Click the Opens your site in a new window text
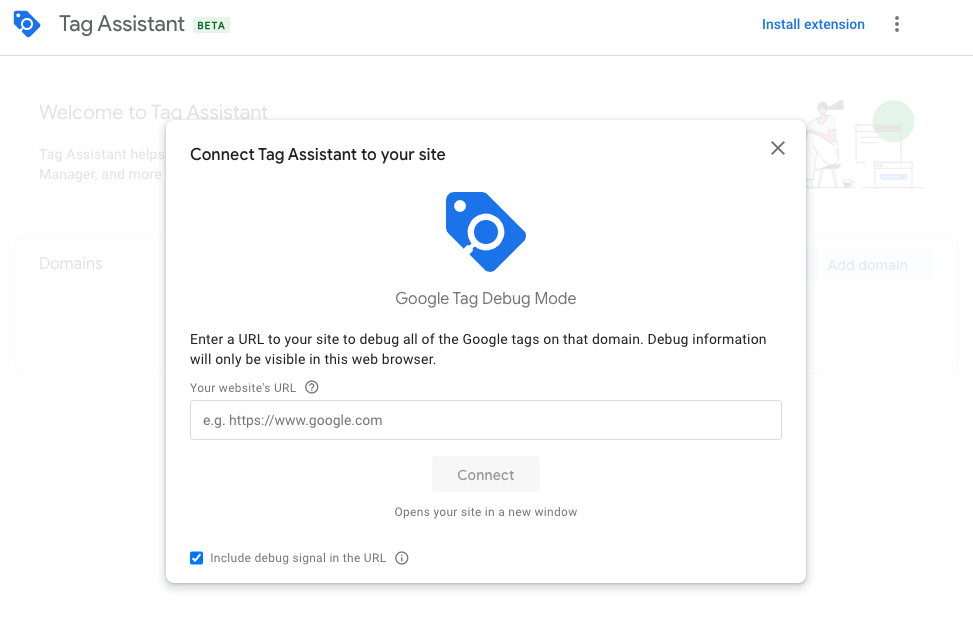 tap(486, 512)
